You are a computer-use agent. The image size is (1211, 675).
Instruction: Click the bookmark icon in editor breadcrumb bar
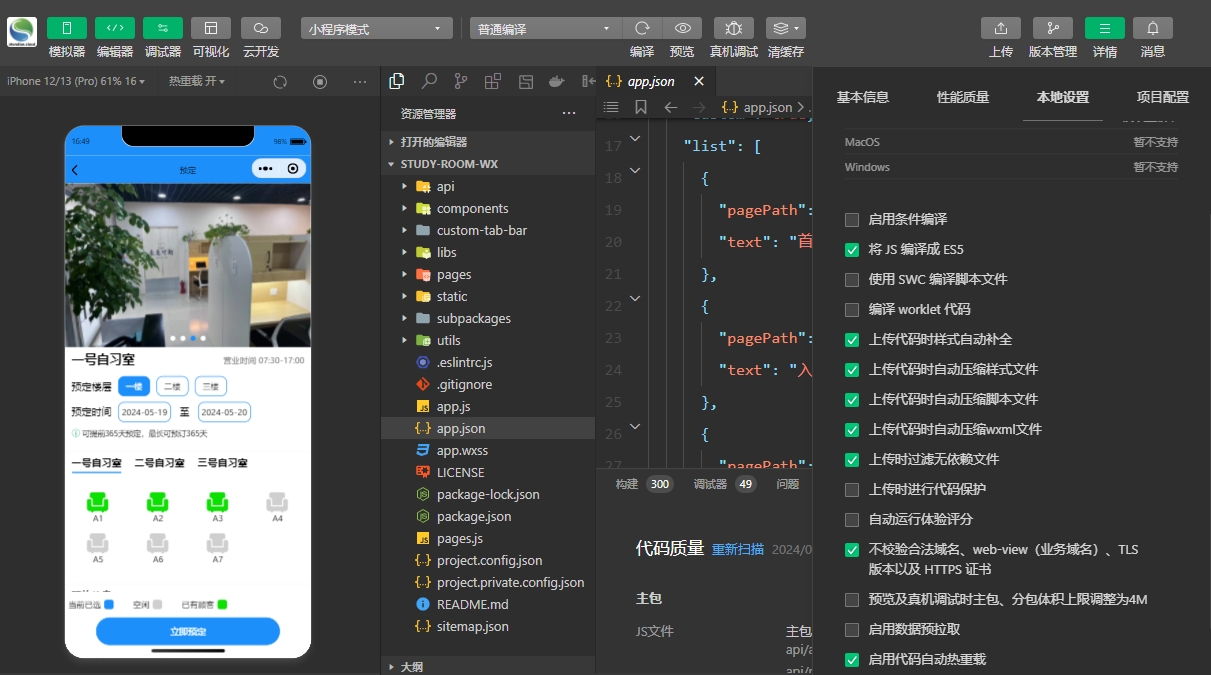(640, 107)
